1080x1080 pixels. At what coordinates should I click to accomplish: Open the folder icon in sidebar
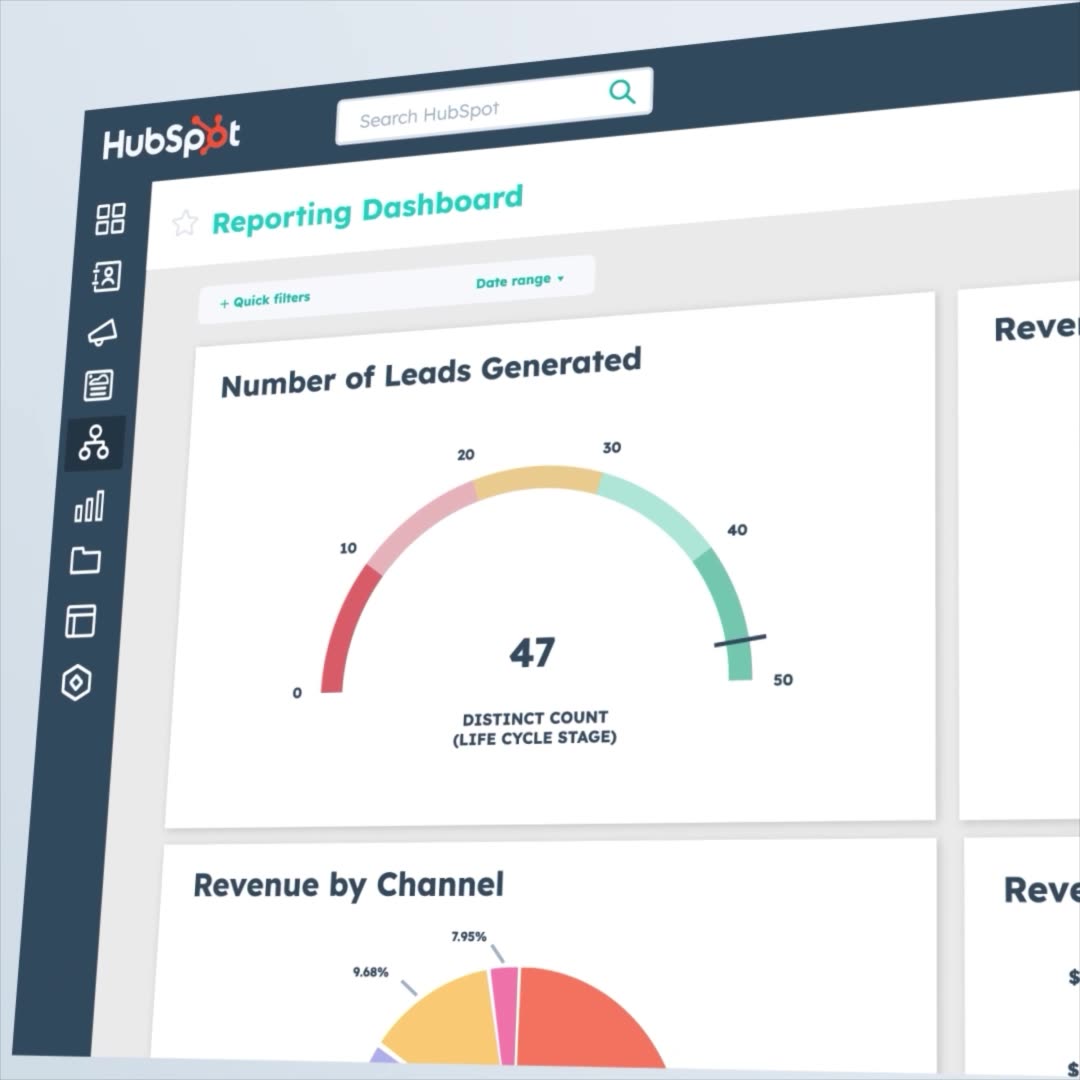[x=86, y=561]
